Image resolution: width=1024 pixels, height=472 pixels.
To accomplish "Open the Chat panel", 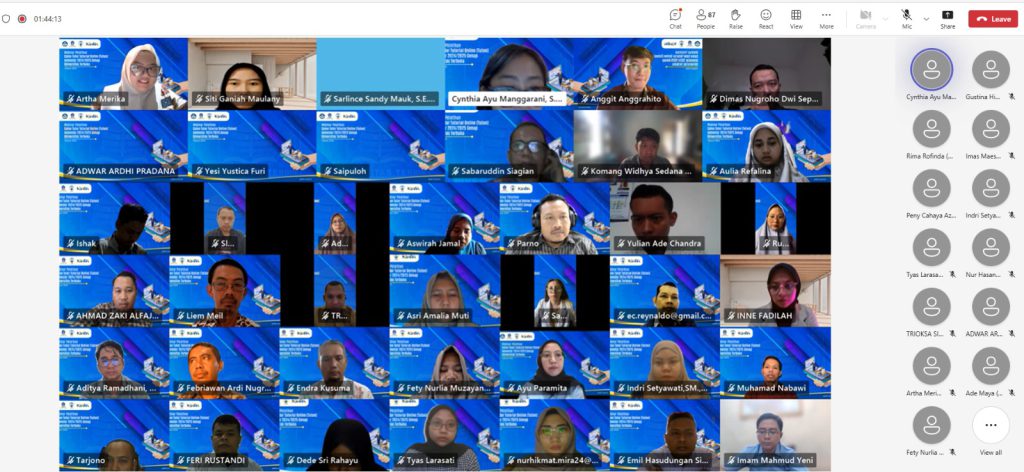I will click(x=675, y=18).
